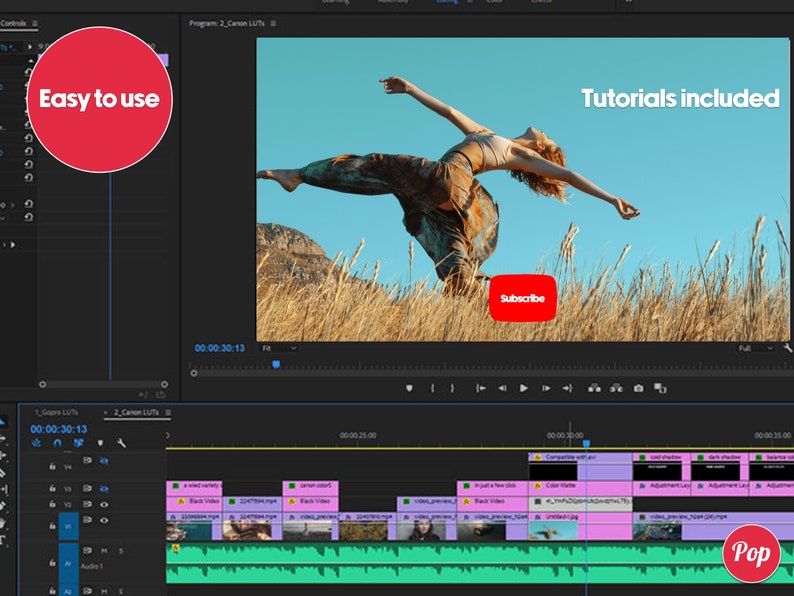Solo audio track A2 with S

coord(121,591)
